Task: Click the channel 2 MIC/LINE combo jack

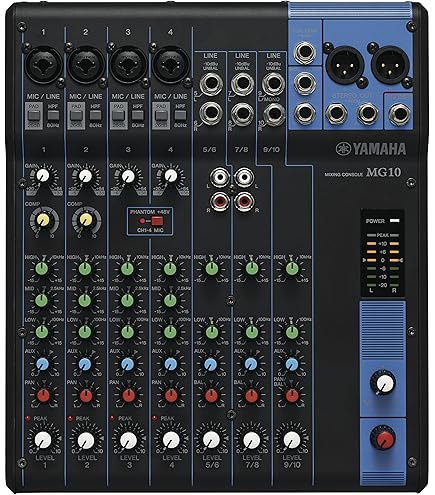Action: tap(86, 64)
